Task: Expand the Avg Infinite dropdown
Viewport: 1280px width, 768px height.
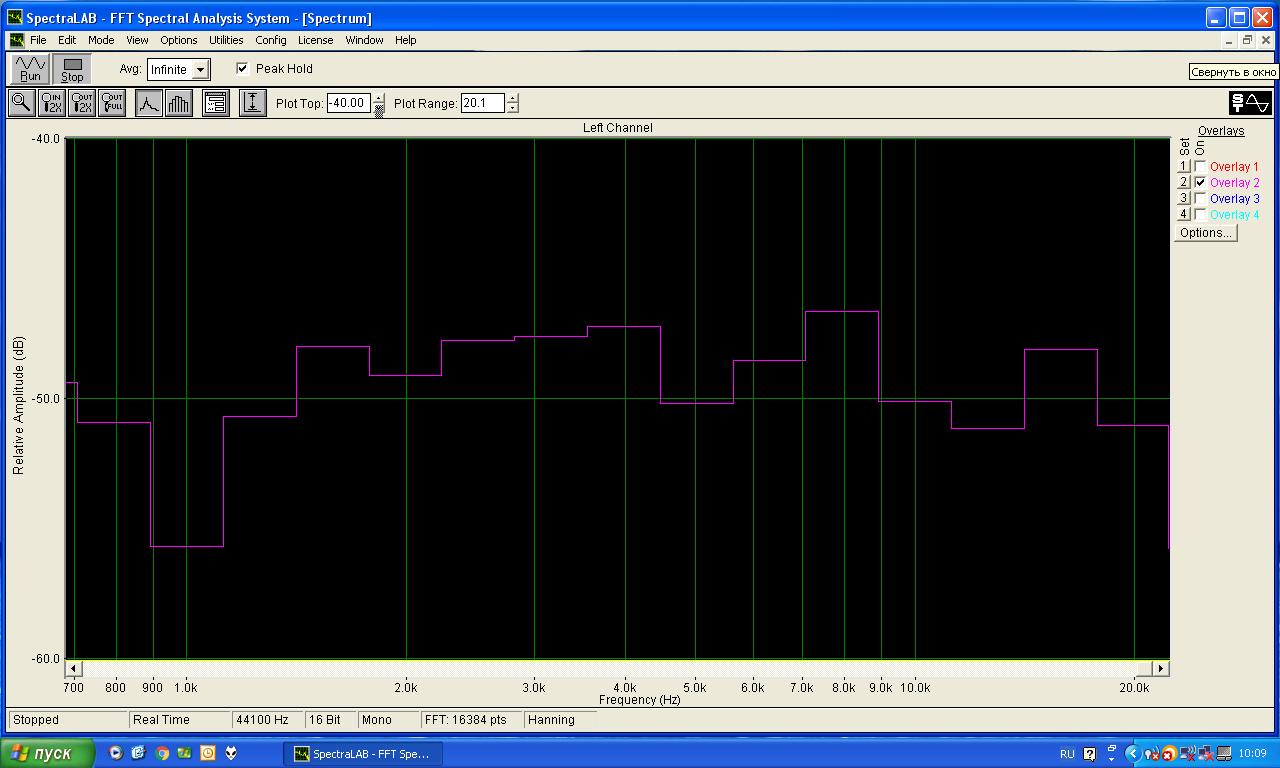Action: click(x=200, y=70)
